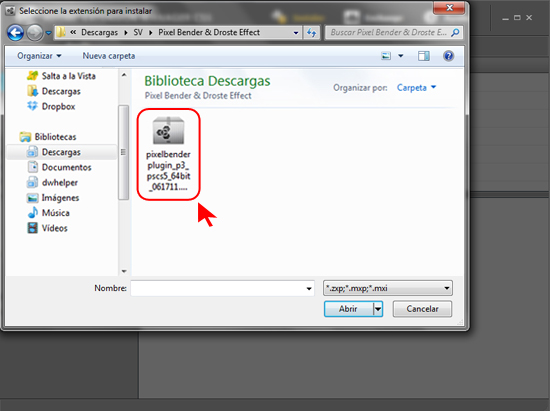Select the Pixel Bender & Droste Effect path segment

[x=209, y=32]
